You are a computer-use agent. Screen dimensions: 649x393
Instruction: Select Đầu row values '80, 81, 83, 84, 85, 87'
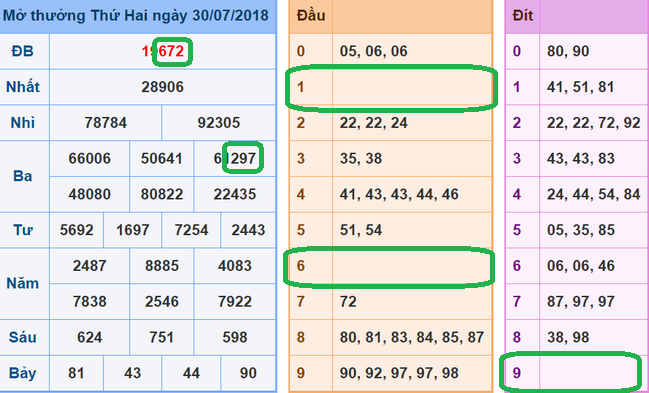[x=412, y=337]
